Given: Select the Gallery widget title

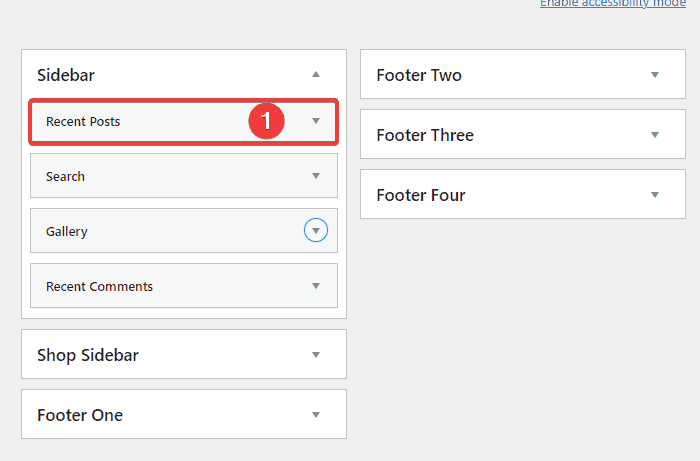Looking at the screenshot, I should (x=67, y=232).
